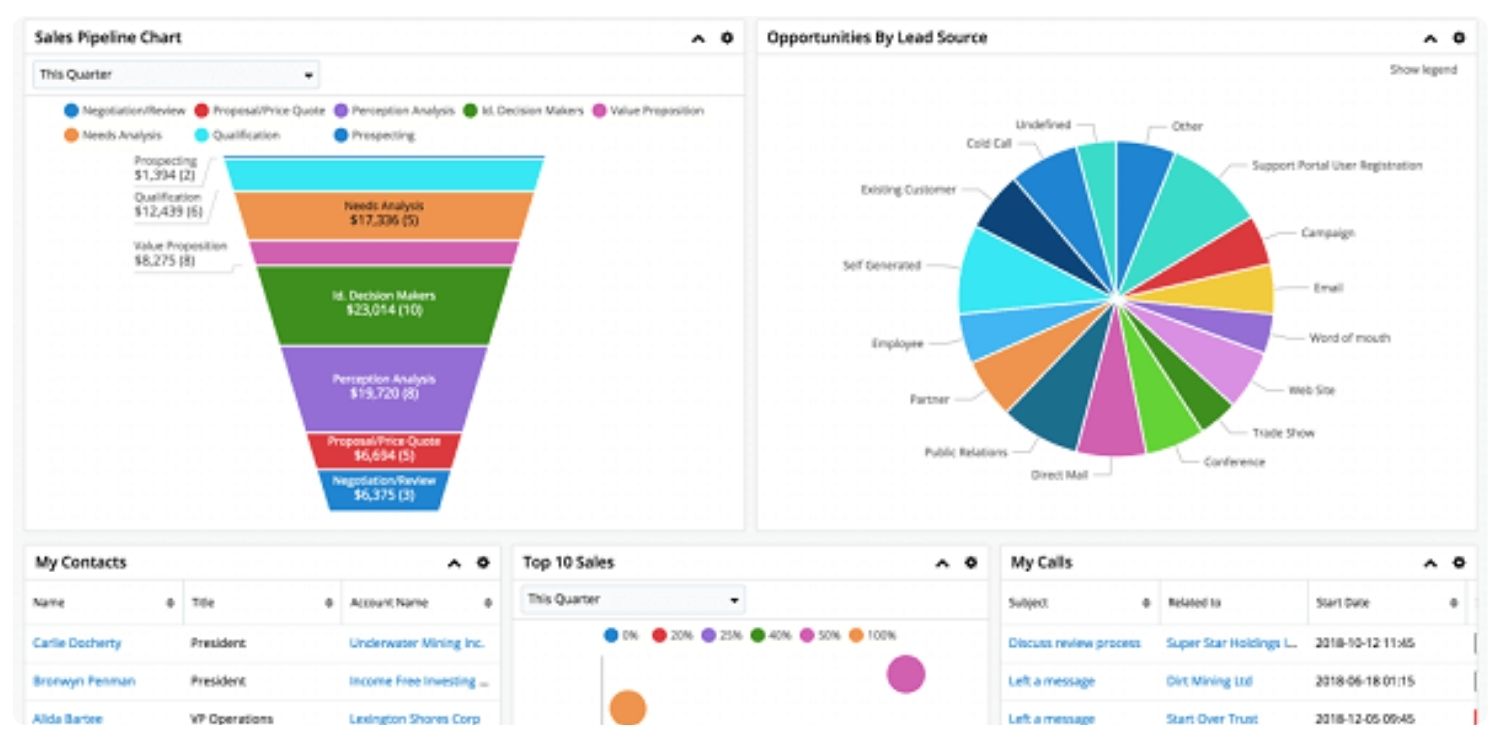Screen dimensions: 1500x741
Task: Open Dirt Mining Ltd related record
Action: coord(1209,681)
